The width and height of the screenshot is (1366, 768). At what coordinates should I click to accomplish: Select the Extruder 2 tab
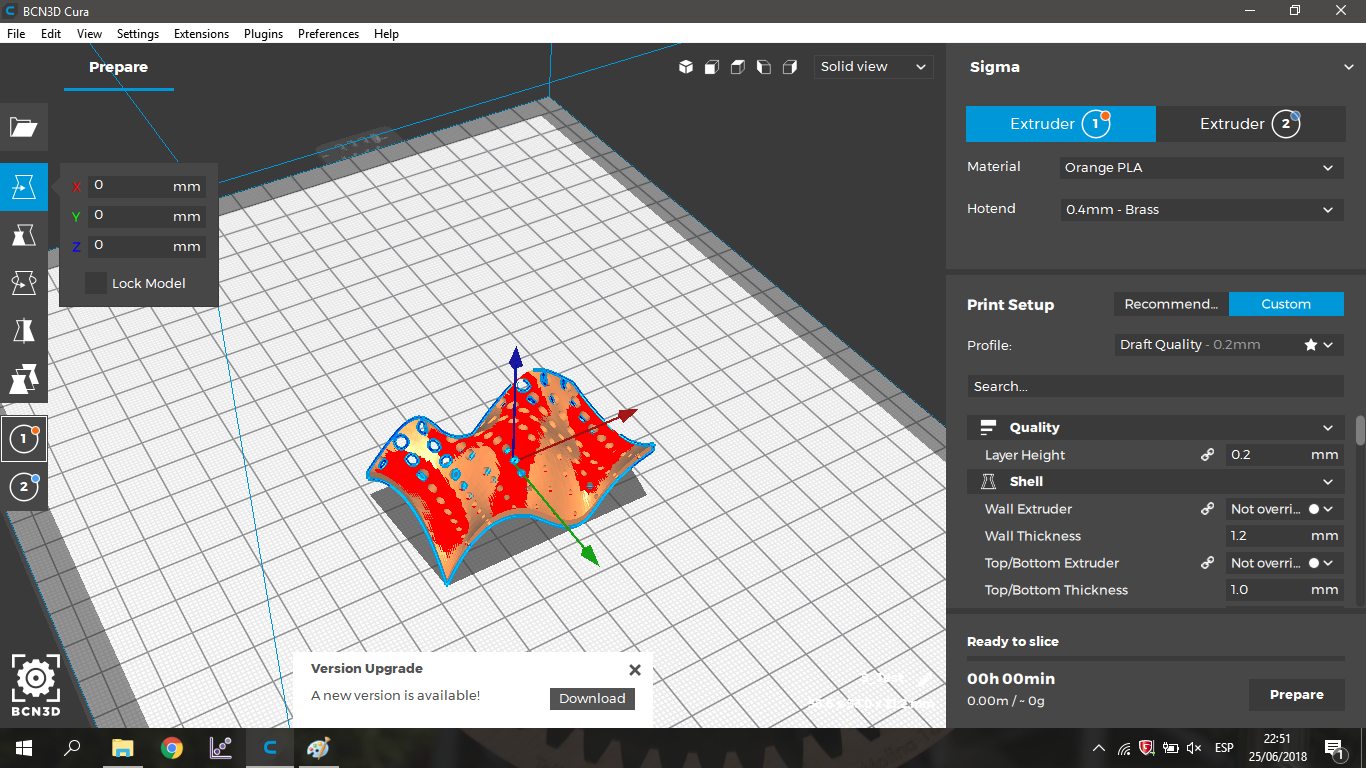click(1250, 124)
